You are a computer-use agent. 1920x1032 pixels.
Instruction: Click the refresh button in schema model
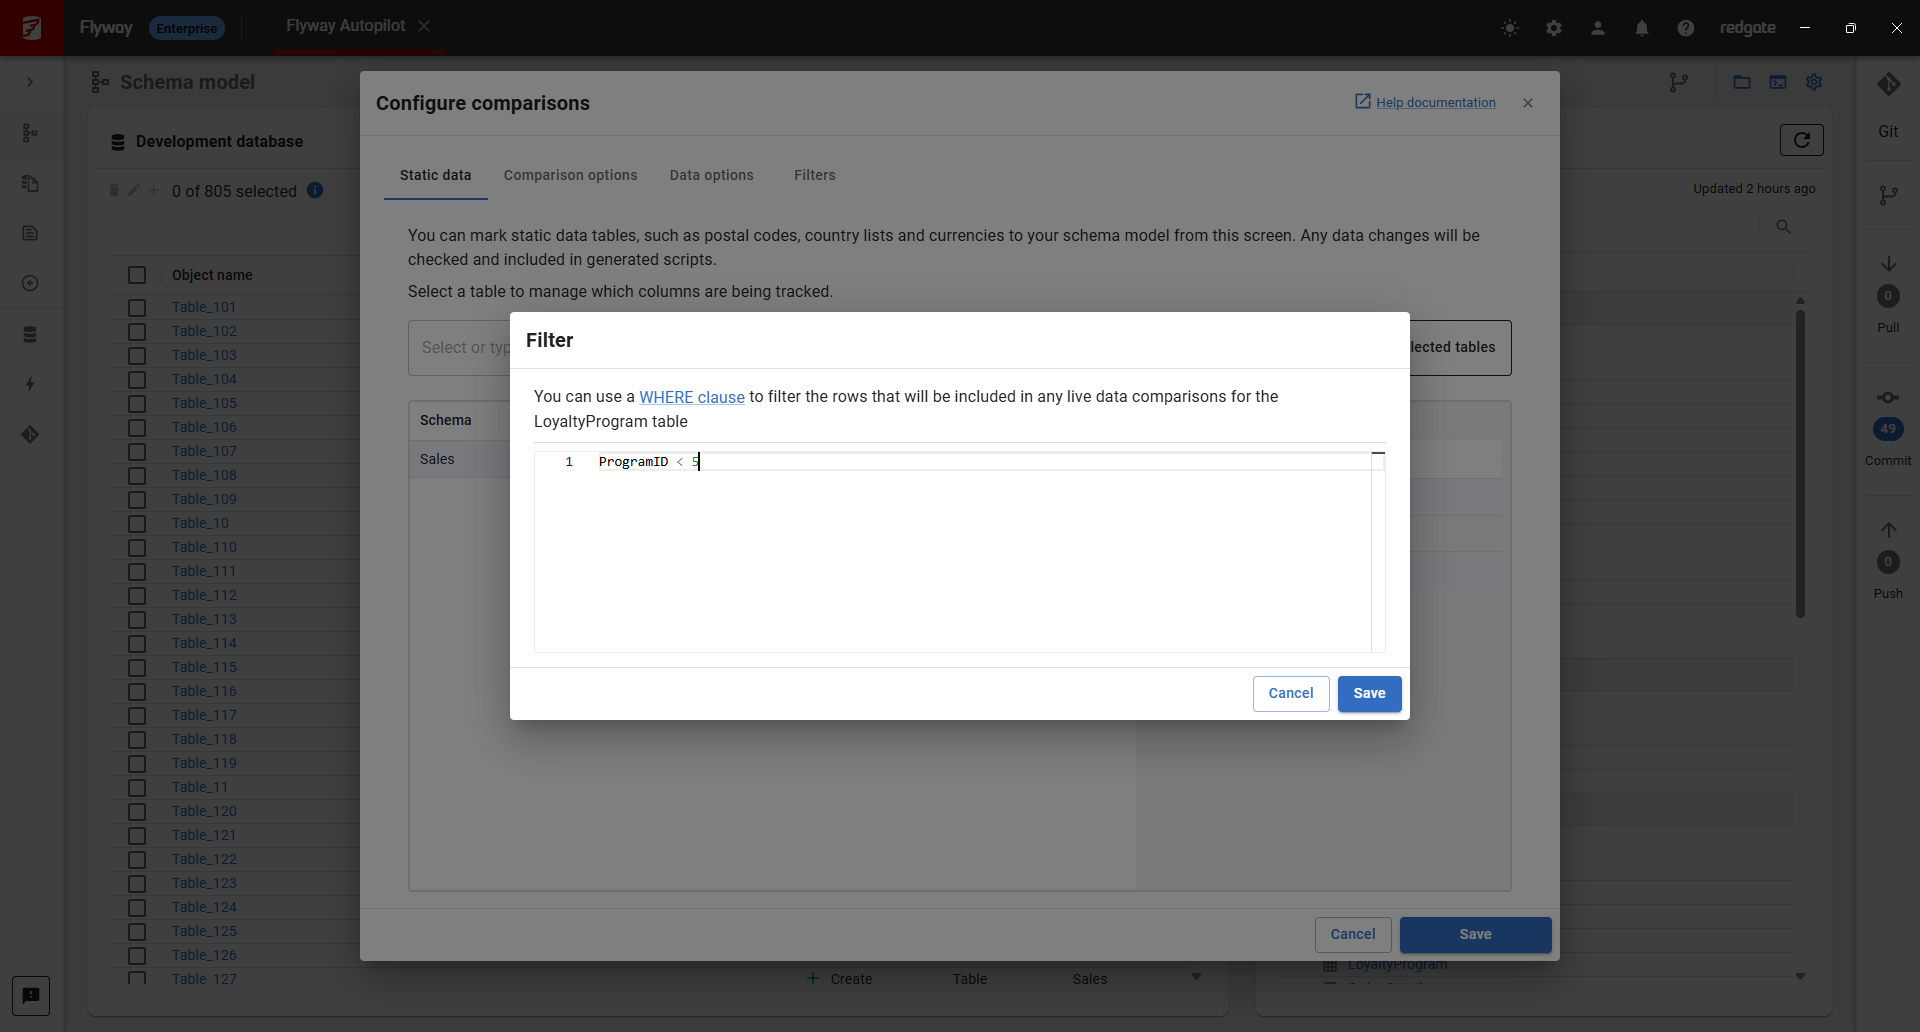point(1801,140)
